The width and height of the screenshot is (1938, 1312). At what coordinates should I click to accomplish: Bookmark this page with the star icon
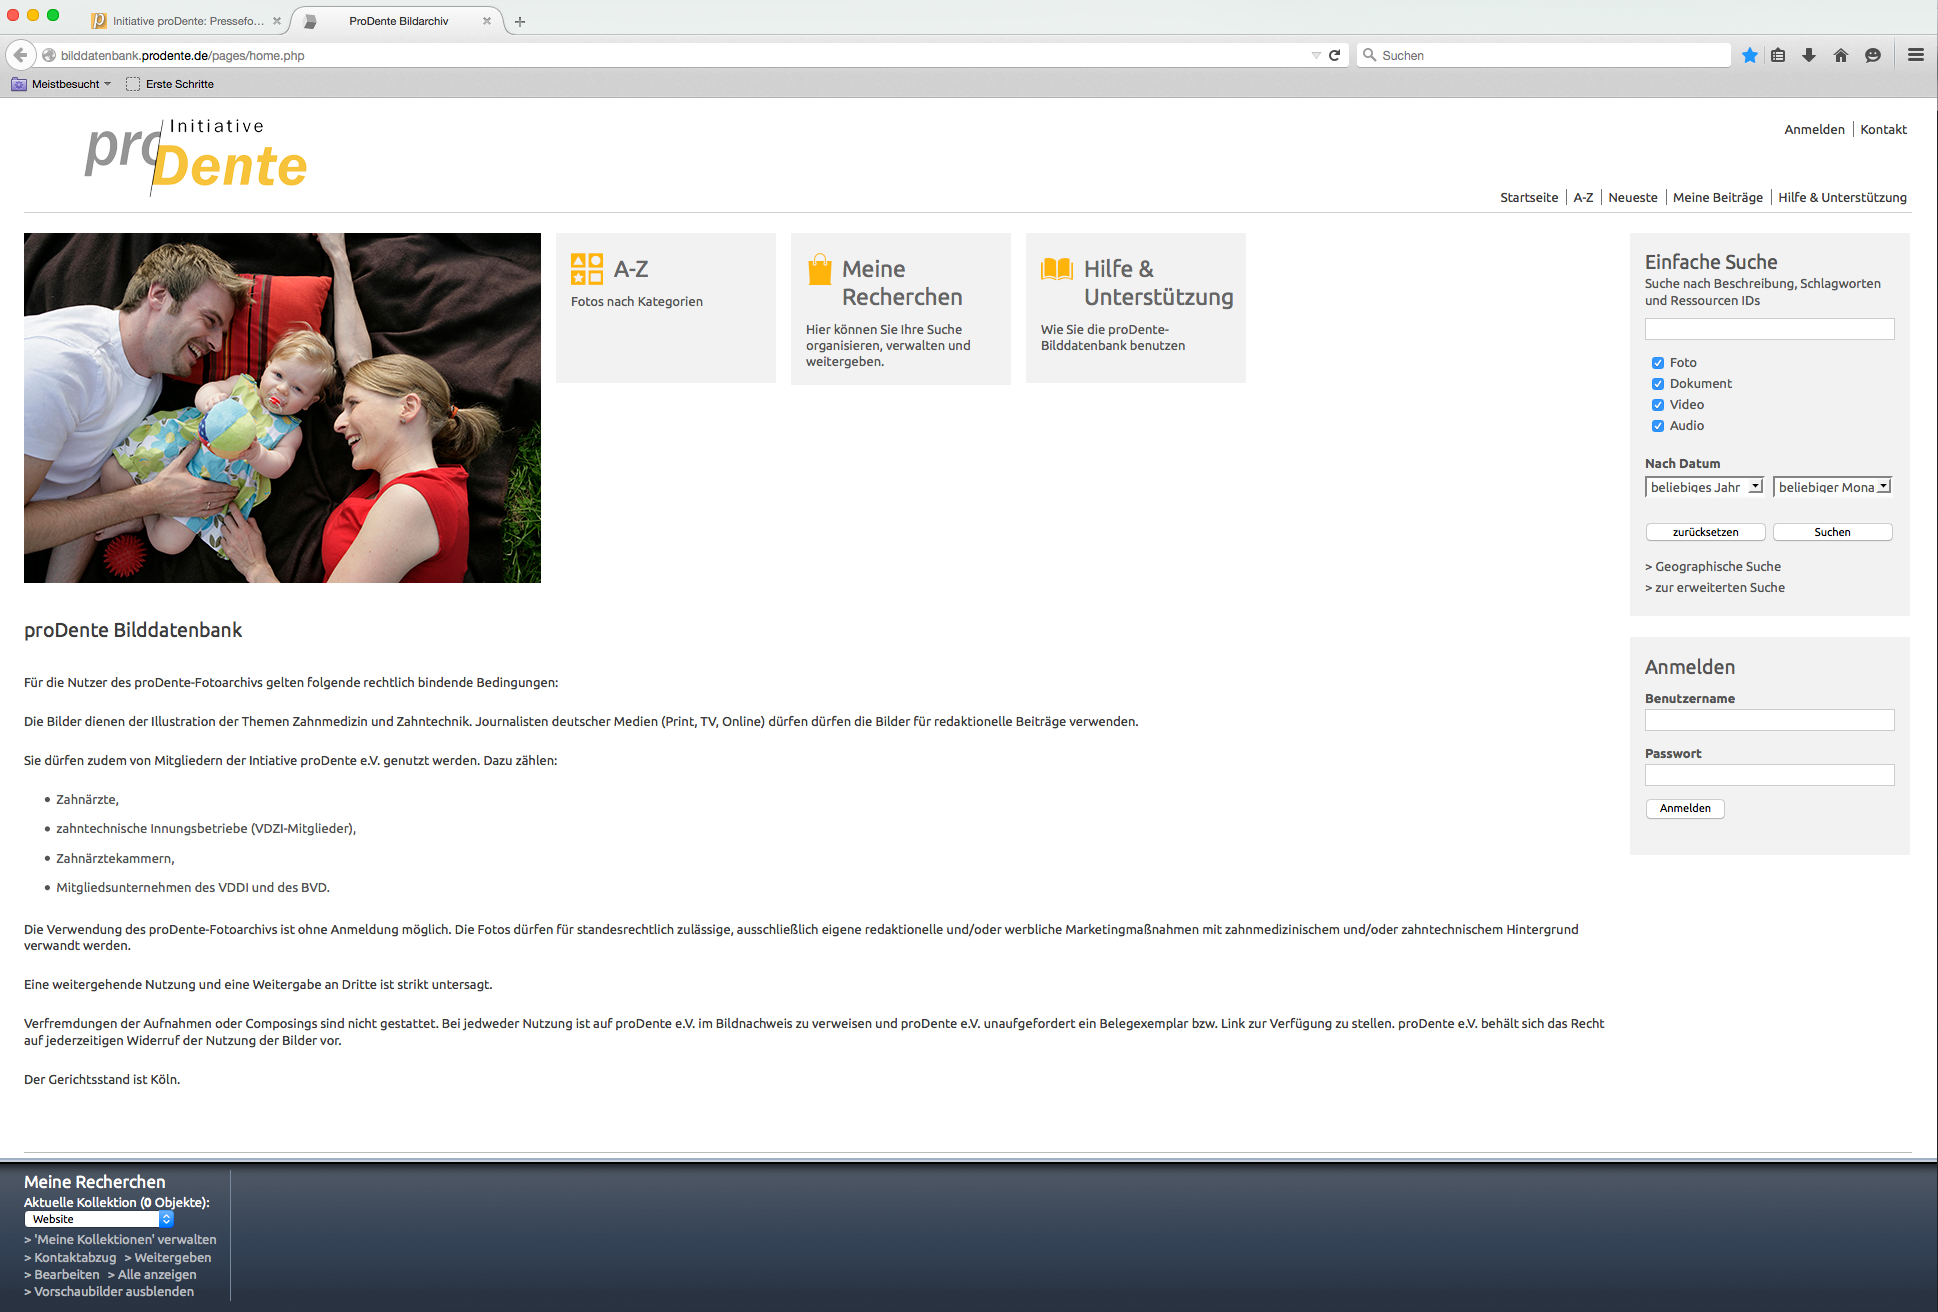coord(1749,55)
